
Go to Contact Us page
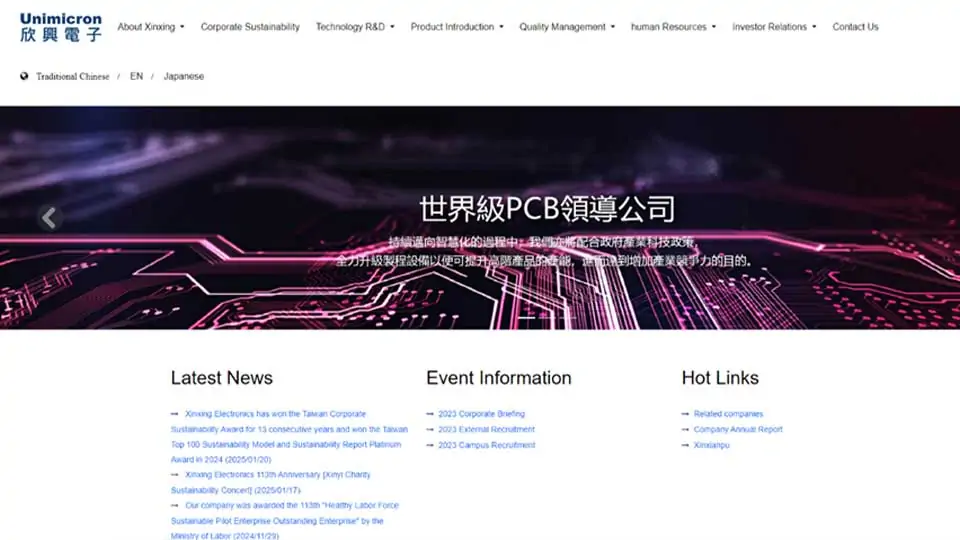[855, 27]
